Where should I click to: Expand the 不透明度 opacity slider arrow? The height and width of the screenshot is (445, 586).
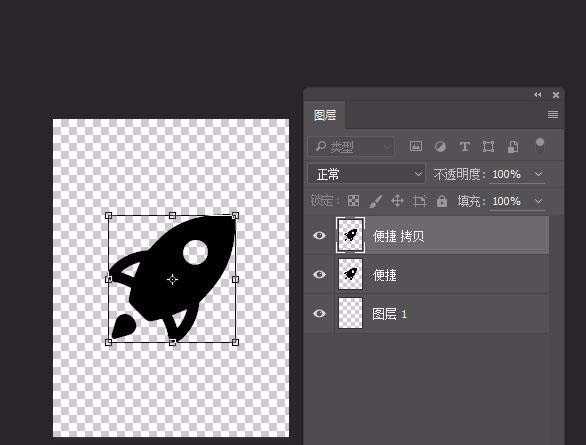click(x=539, y=174)
